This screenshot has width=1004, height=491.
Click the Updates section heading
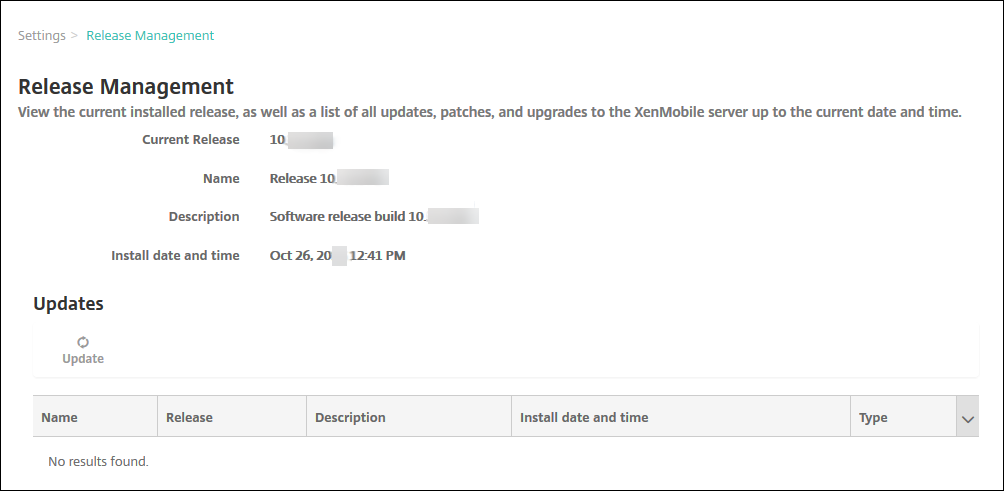(x=69, y=303)
